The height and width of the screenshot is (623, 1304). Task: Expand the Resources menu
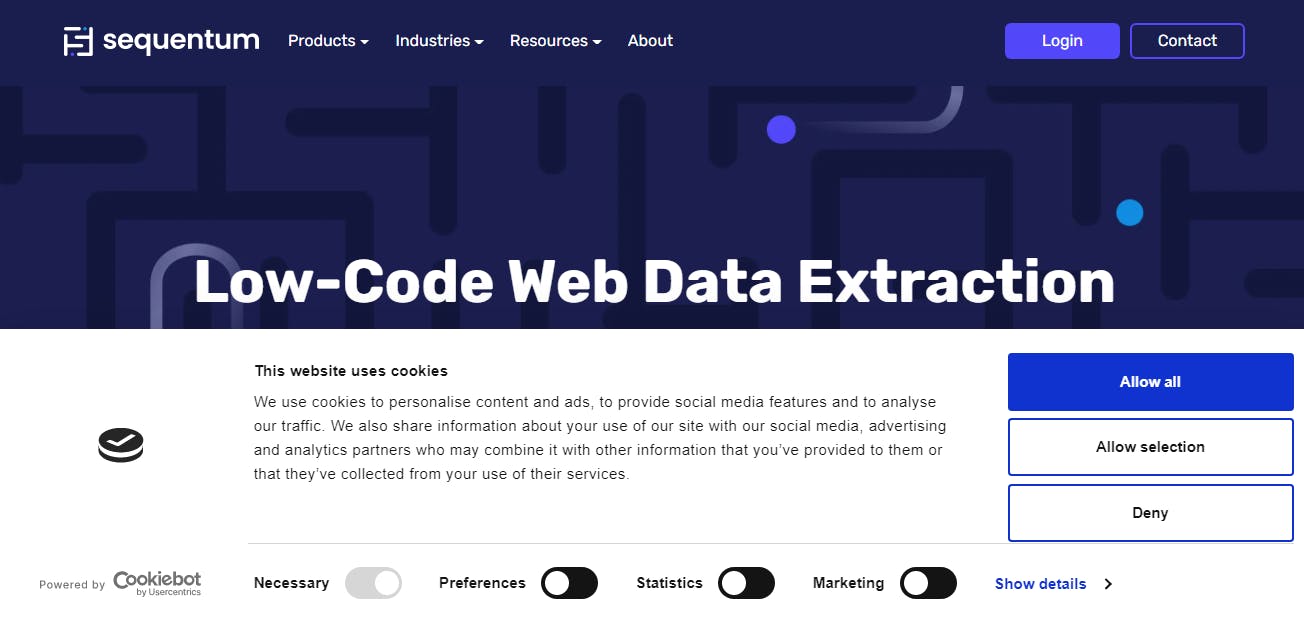(555, 41)
